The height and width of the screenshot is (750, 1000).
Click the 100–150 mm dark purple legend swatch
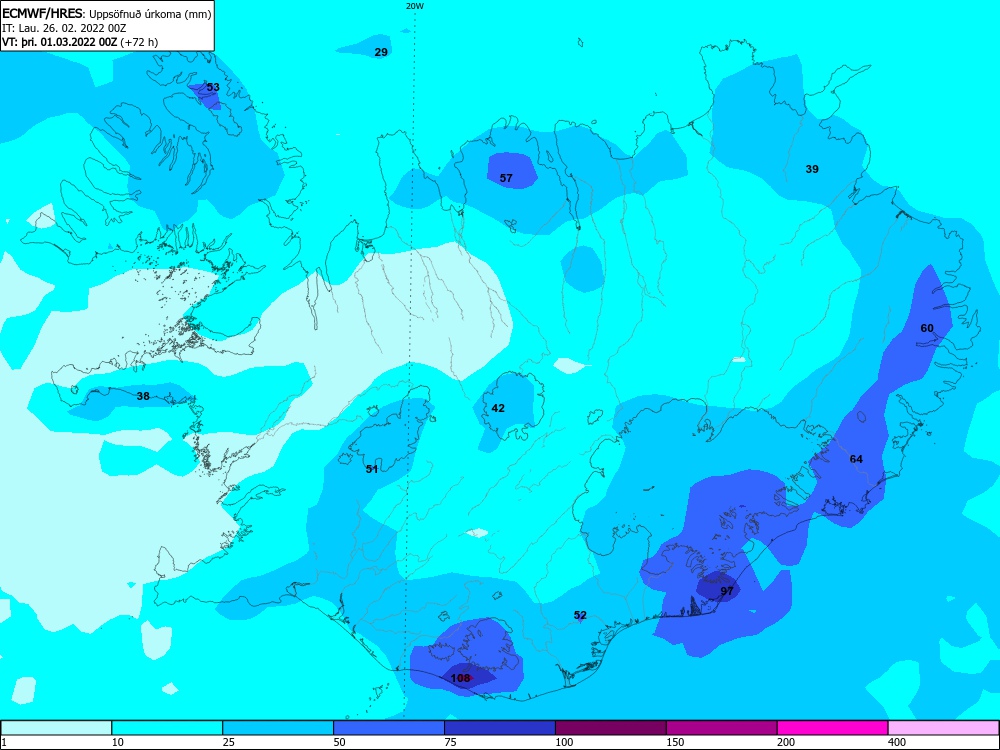click(x=611, y=728)
